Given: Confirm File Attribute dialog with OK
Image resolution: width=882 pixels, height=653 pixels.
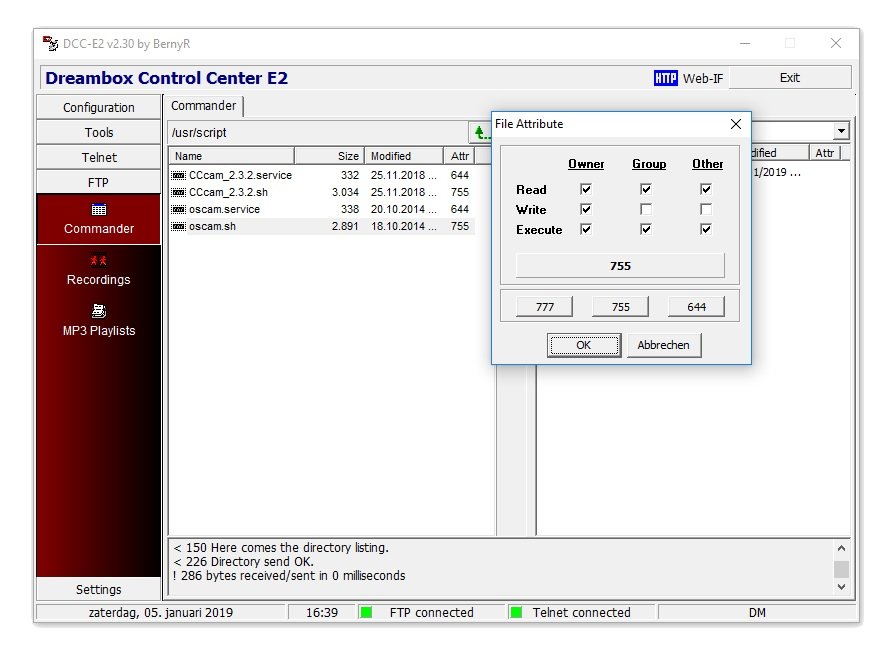Looking at the screenshot, I should pyautogui.click(x=584, y=345).
